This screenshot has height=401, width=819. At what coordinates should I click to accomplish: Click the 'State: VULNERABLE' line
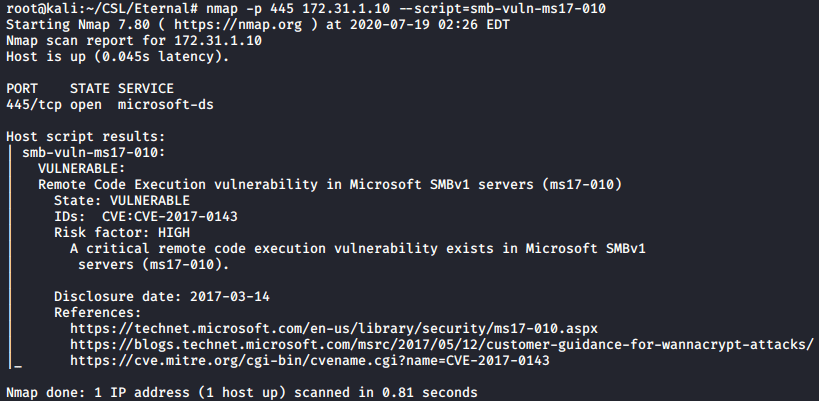[x=120, y=200]
